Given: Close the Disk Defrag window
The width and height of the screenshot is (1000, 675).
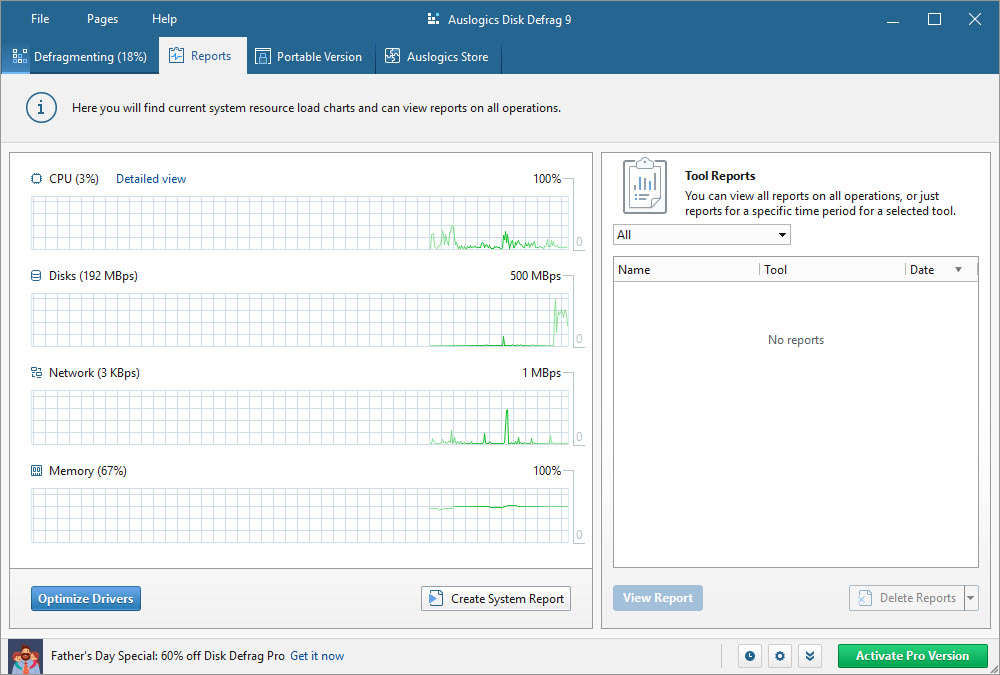Looking at the screenshot, I should pos(974,20).
